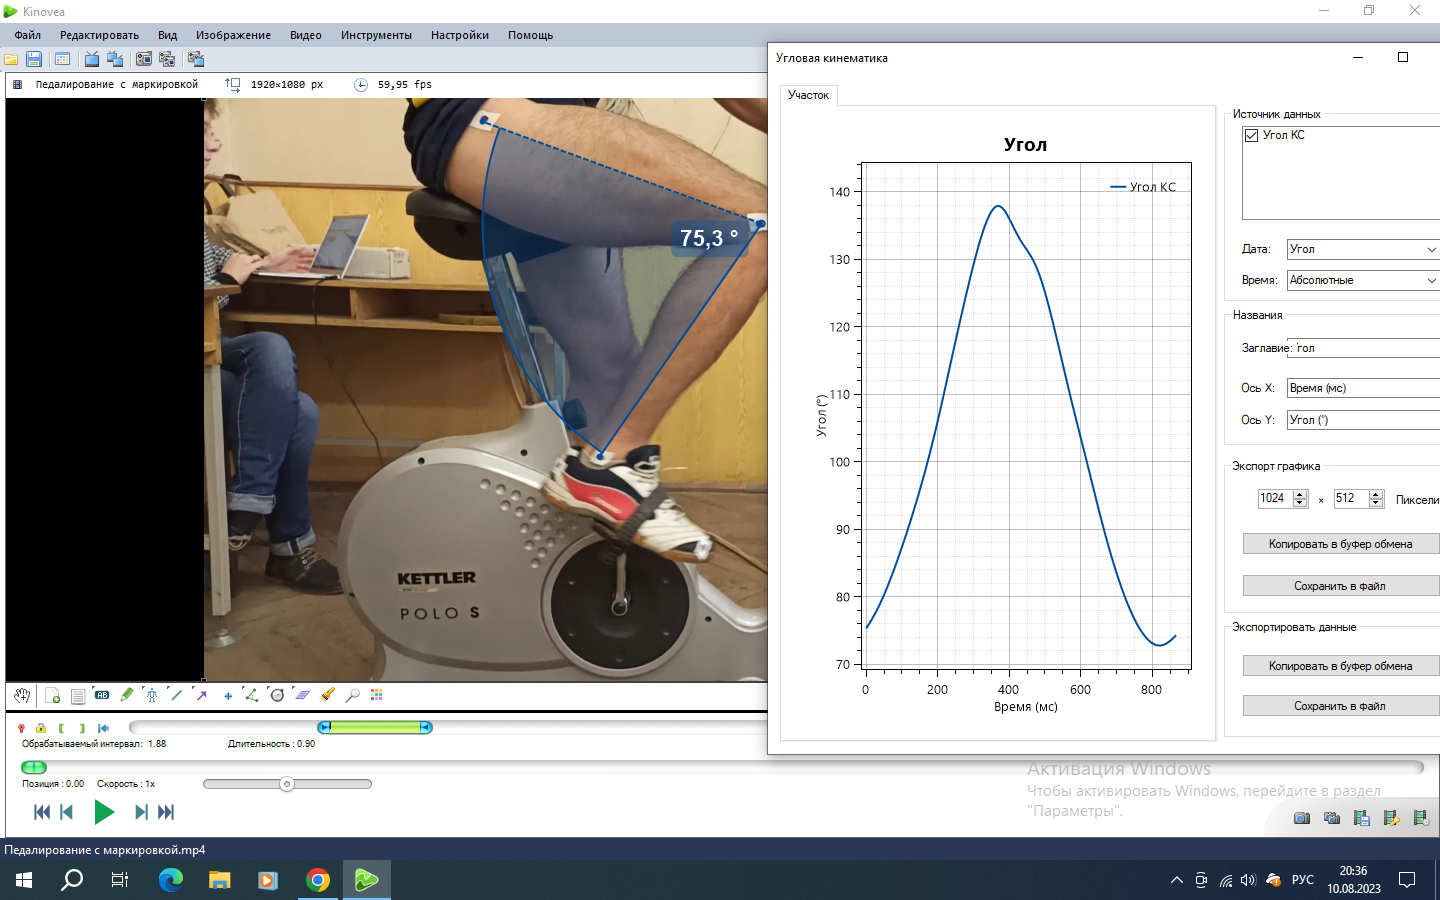Pick the stopwatch chronometer tool
The height and width of the screenshot is (900, 1440).
tap(277, 695)
